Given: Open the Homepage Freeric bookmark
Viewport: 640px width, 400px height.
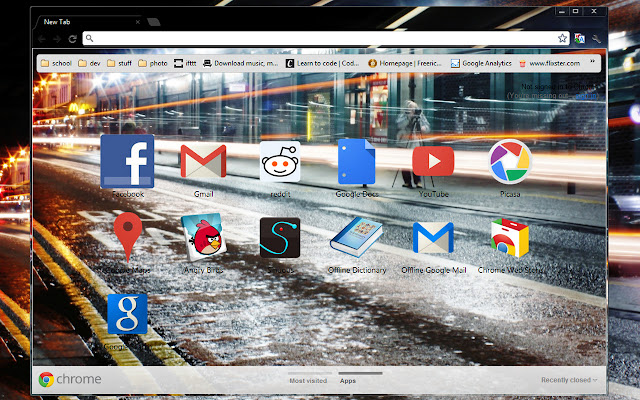Looking at the screenshot, I should click(x=405, y=63).
